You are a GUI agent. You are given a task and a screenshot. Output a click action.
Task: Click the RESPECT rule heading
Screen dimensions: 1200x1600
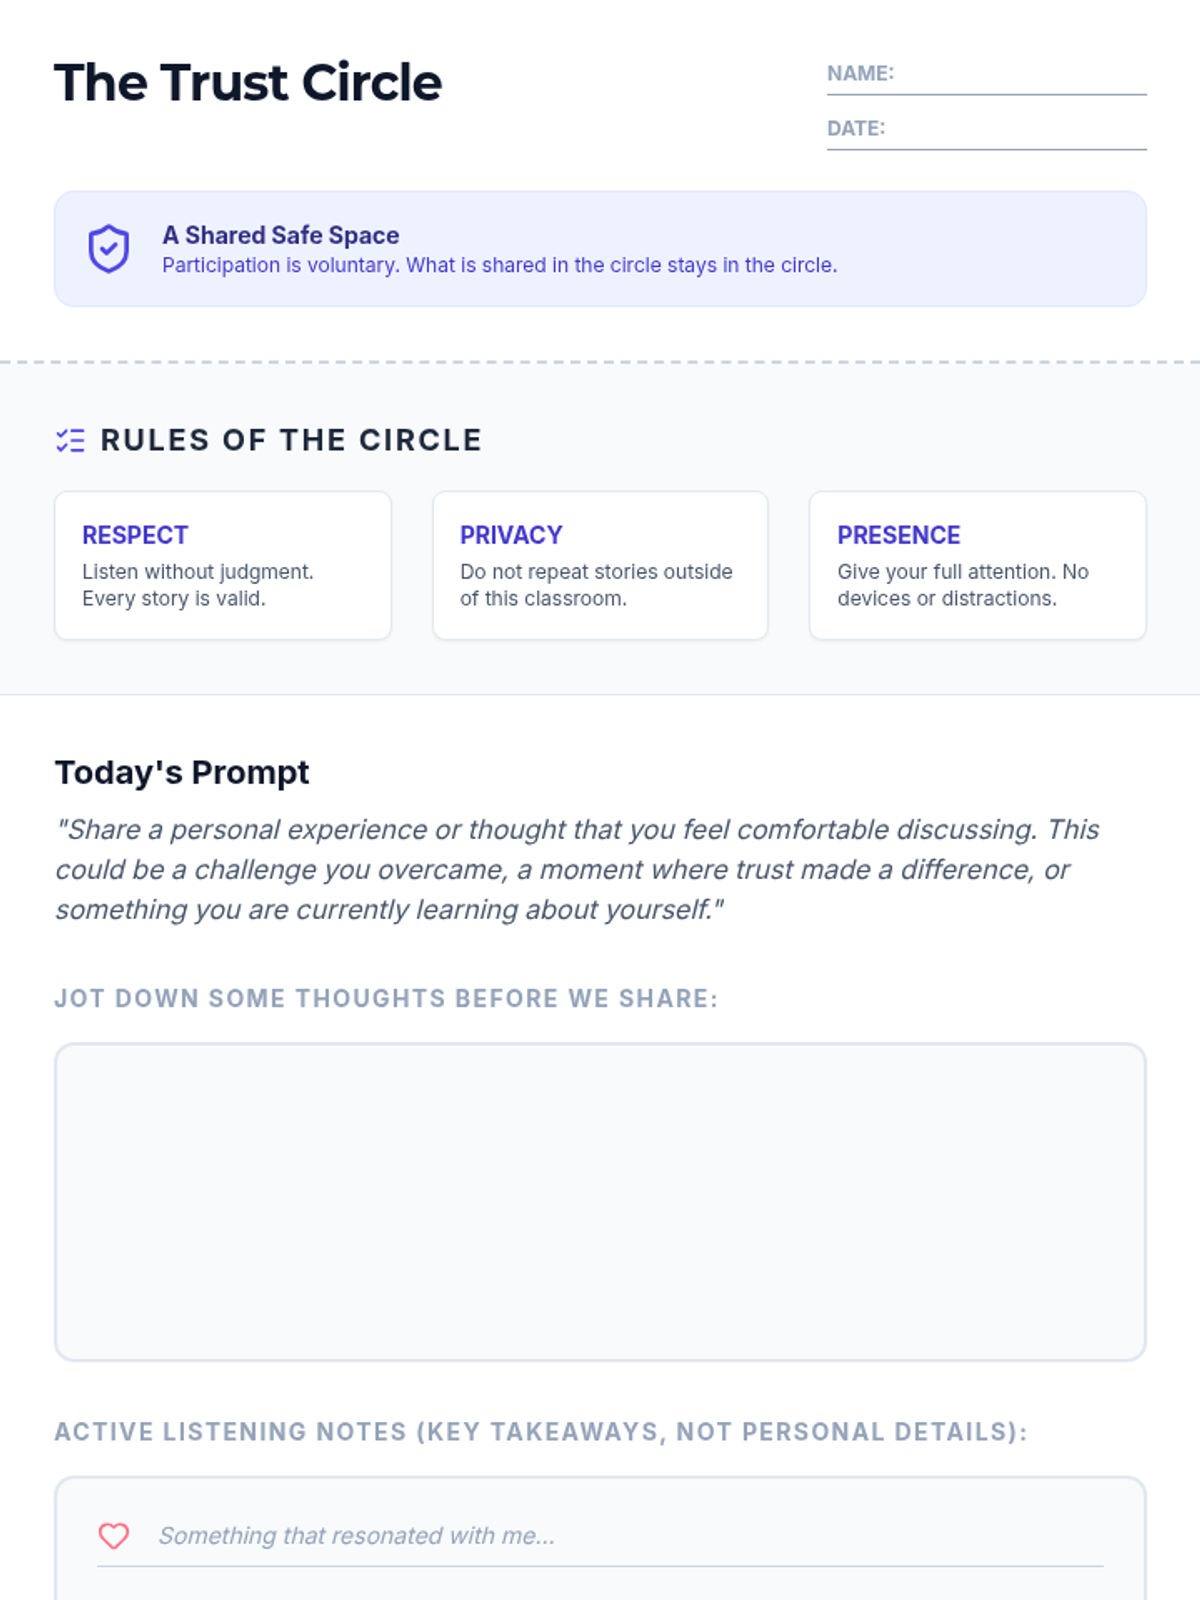click(x=135, y=535)
